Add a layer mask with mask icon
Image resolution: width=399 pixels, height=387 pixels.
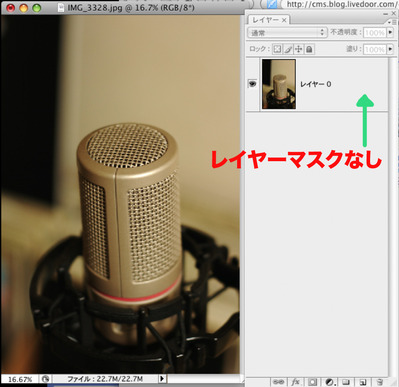pos(313,382)
